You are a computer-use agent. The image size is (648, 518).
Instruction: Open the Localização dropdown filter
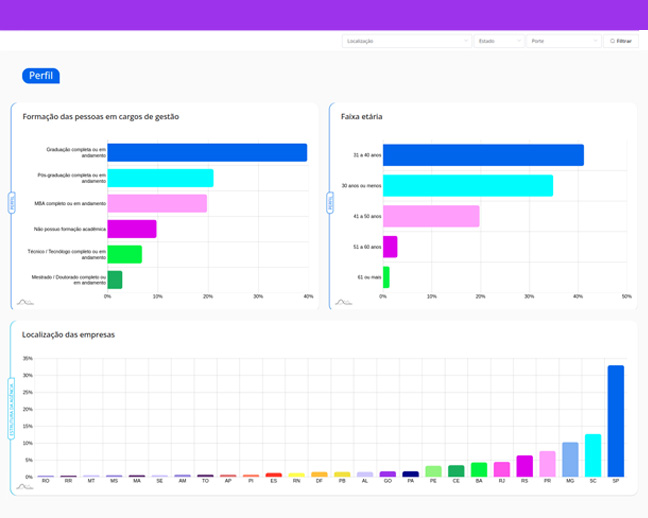pos(405,41)
